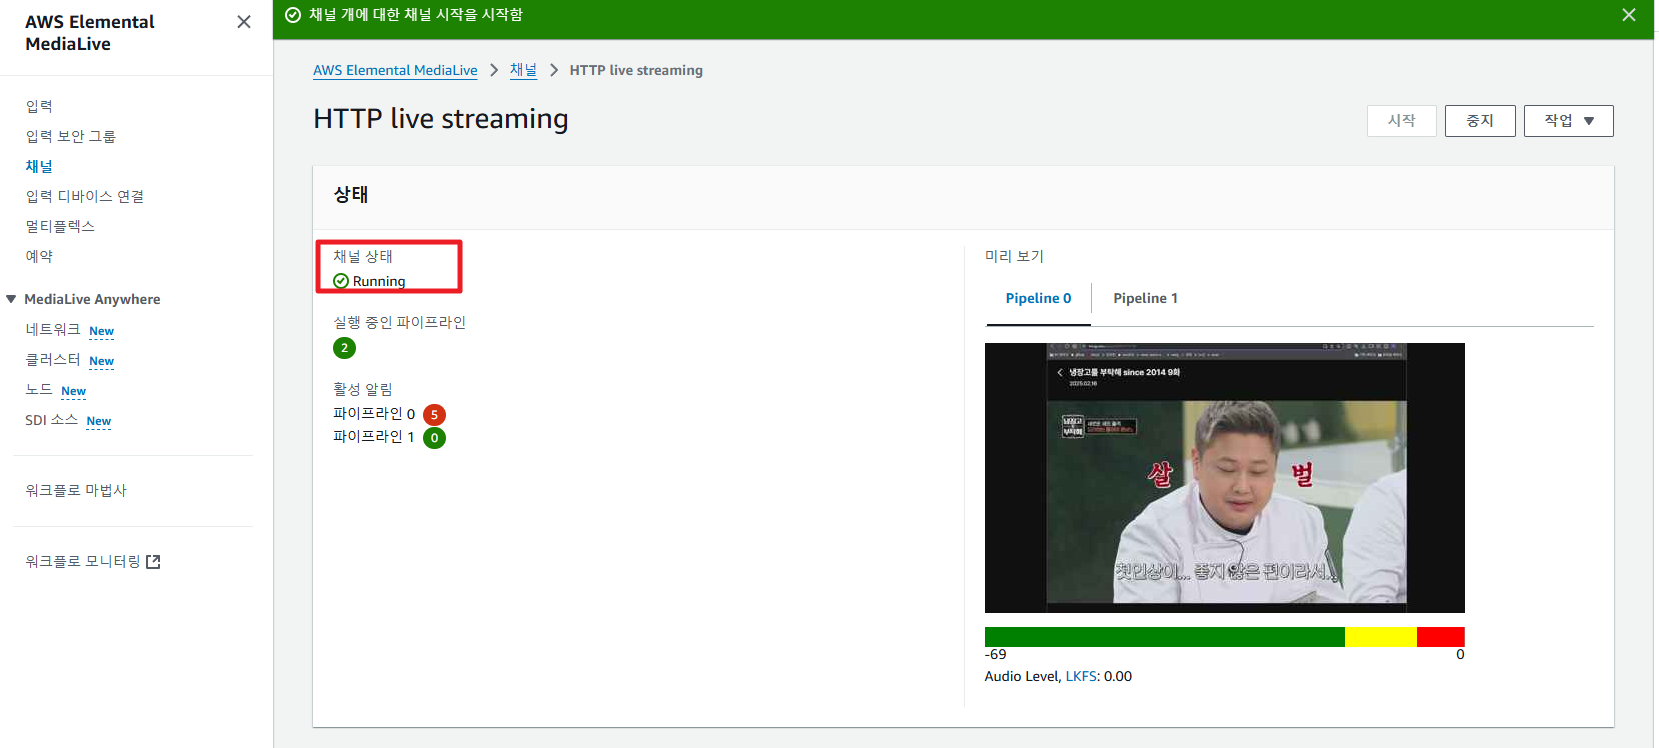Click the 파이프라인 1 alert label
Viewport: 1659px width, 748px height.
pos(374,437)
